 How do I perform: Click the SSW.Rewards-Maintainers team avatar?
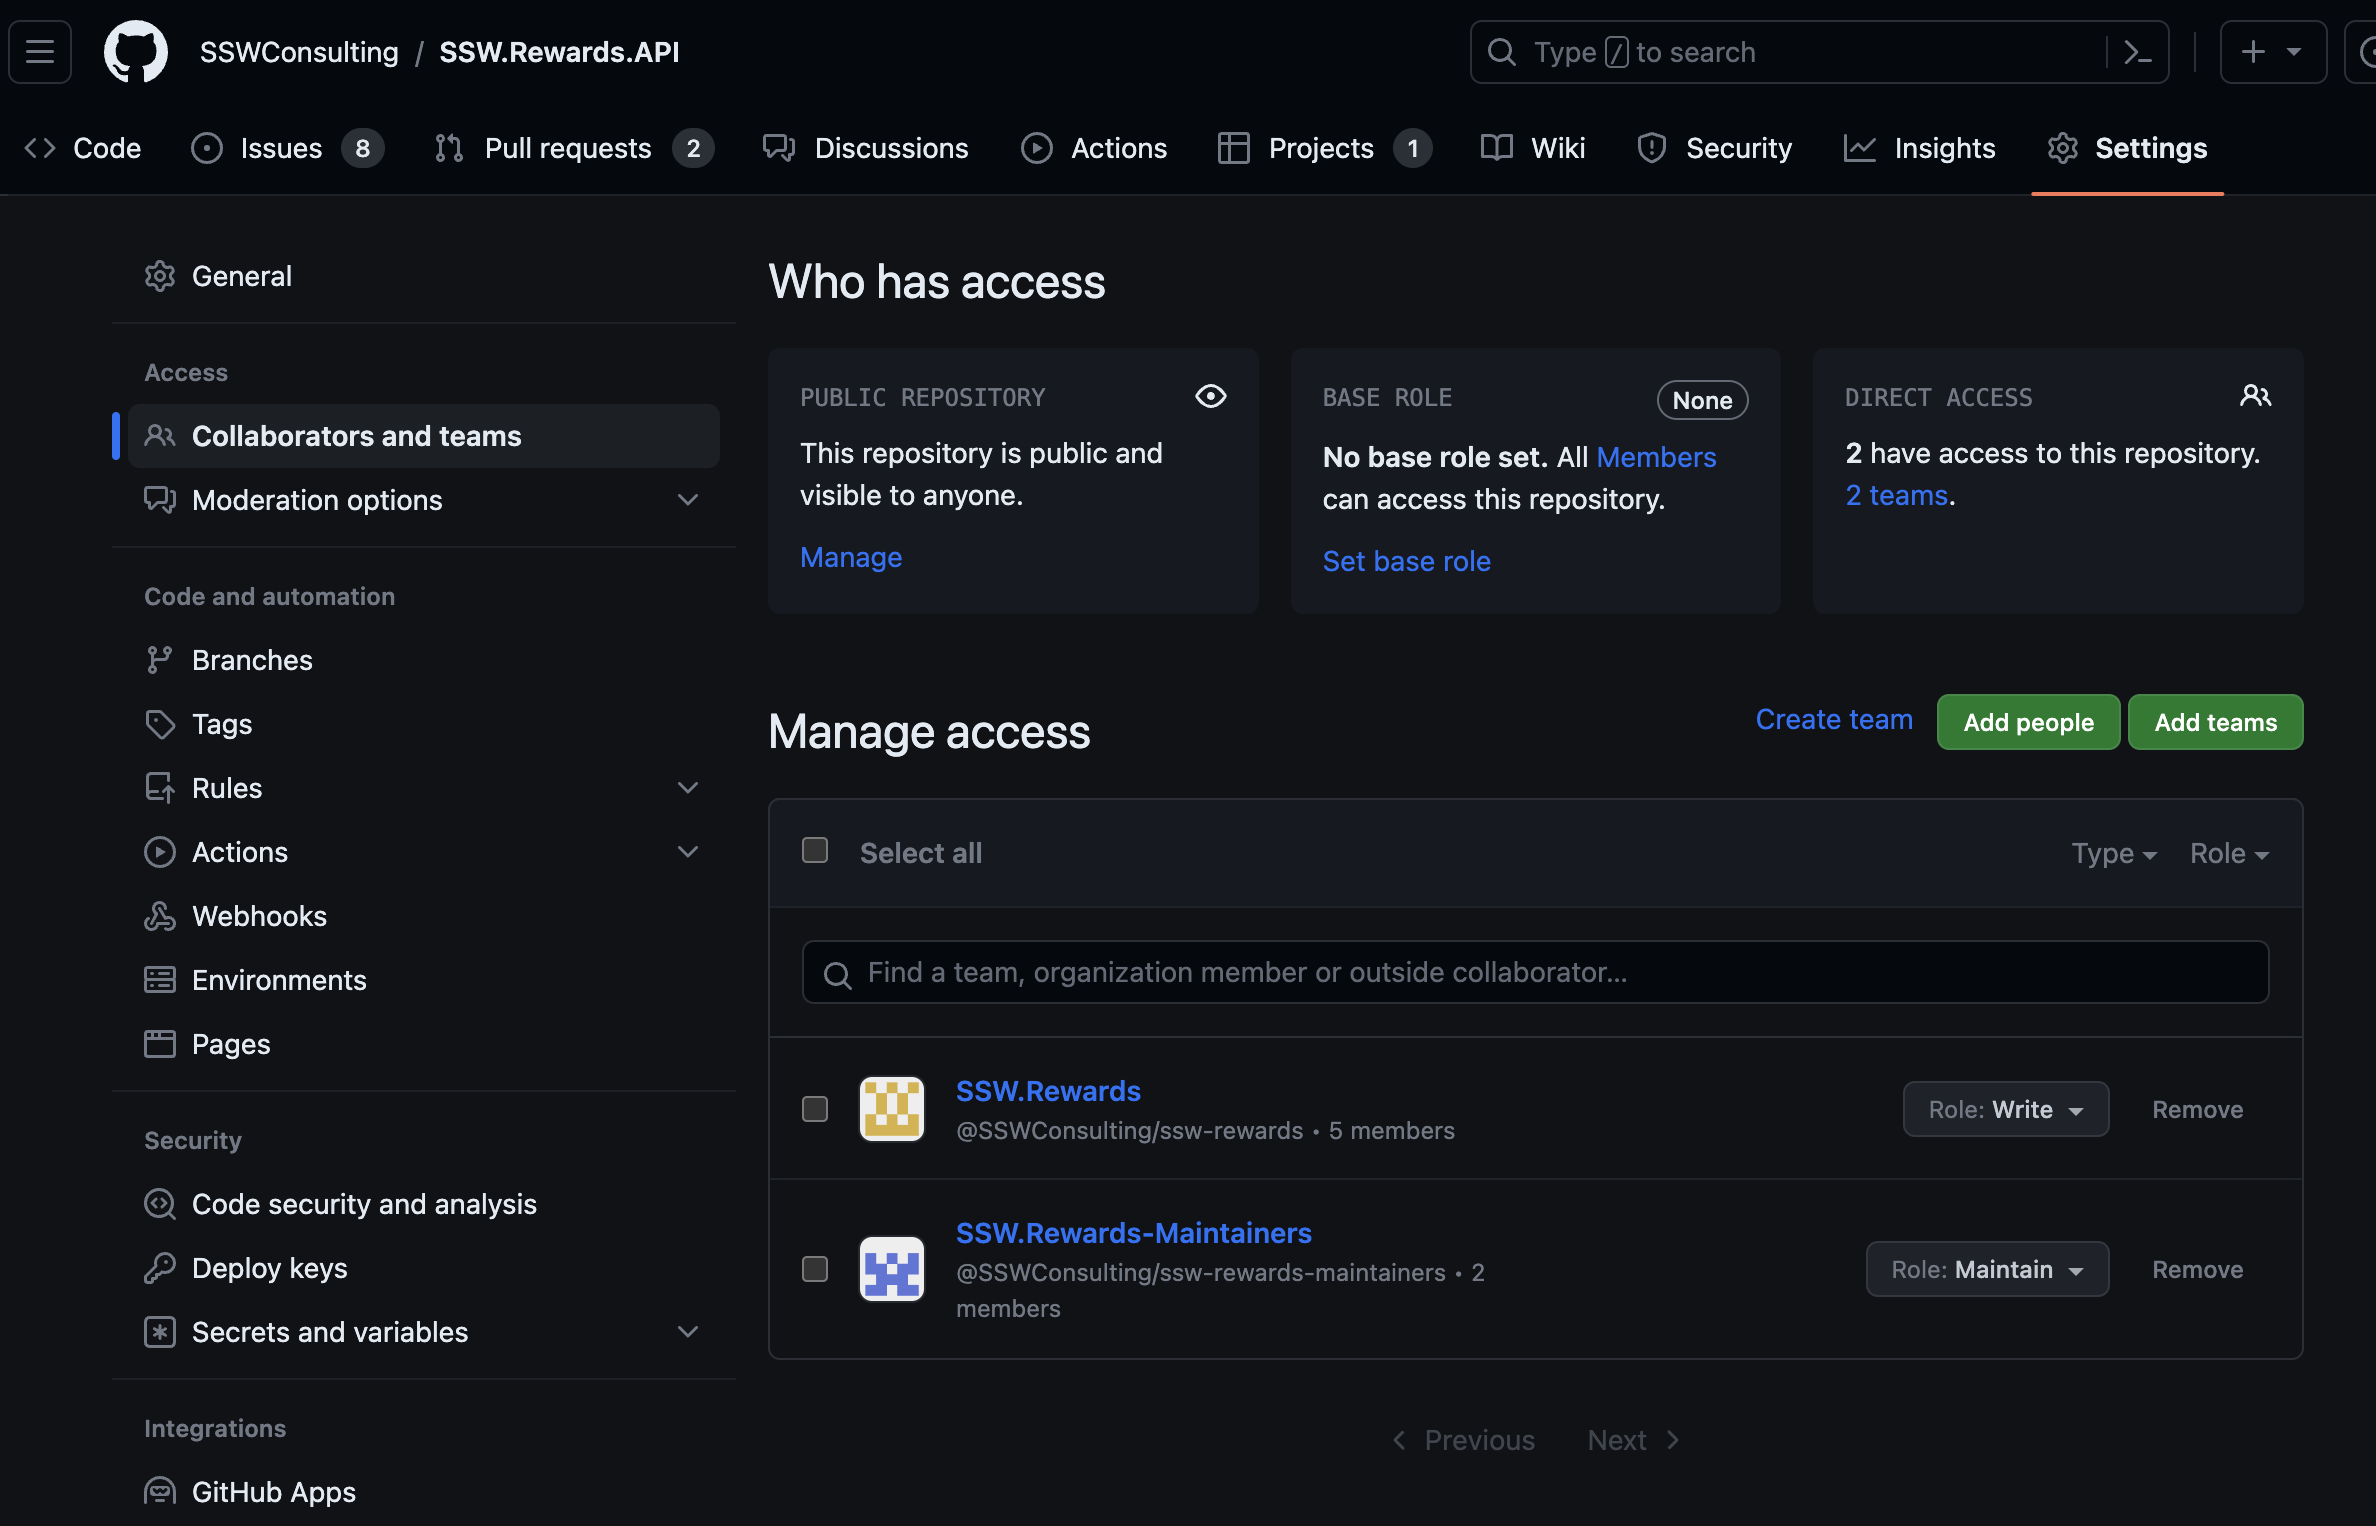tap(891, 1269)
